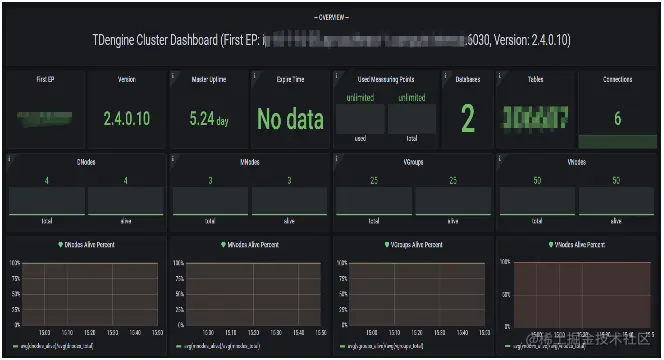
Task: Click the info icon on VGroups panel
Action: coord(337,158)
